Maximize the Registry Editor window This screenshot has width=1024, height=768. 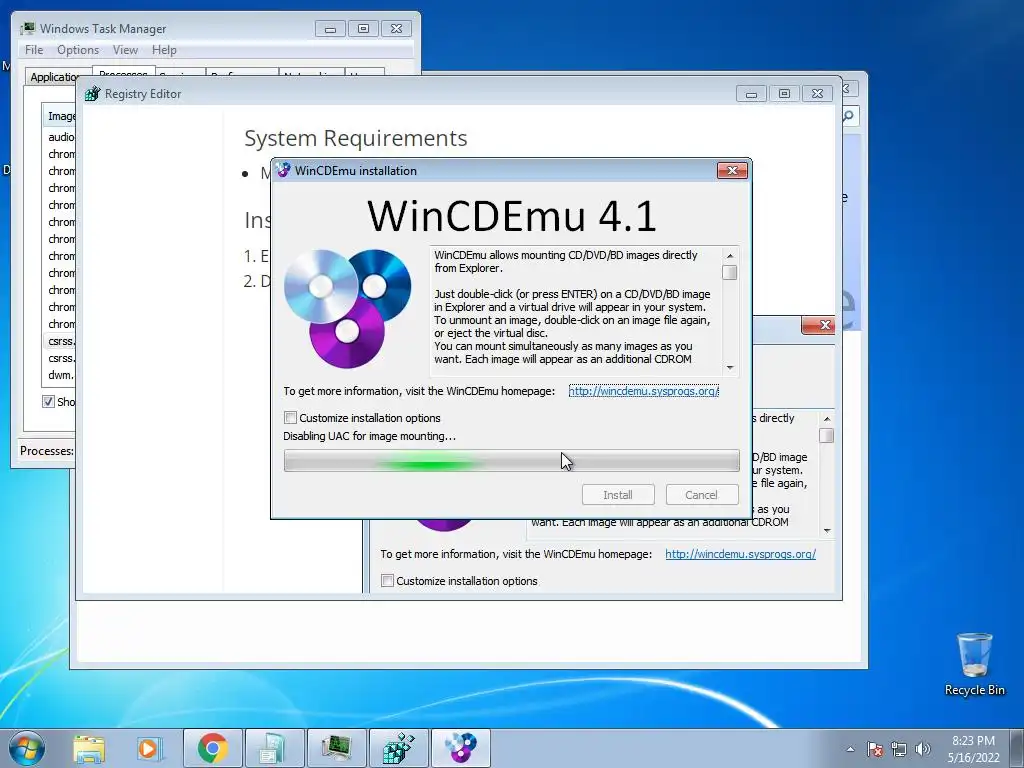pos(784,94)
